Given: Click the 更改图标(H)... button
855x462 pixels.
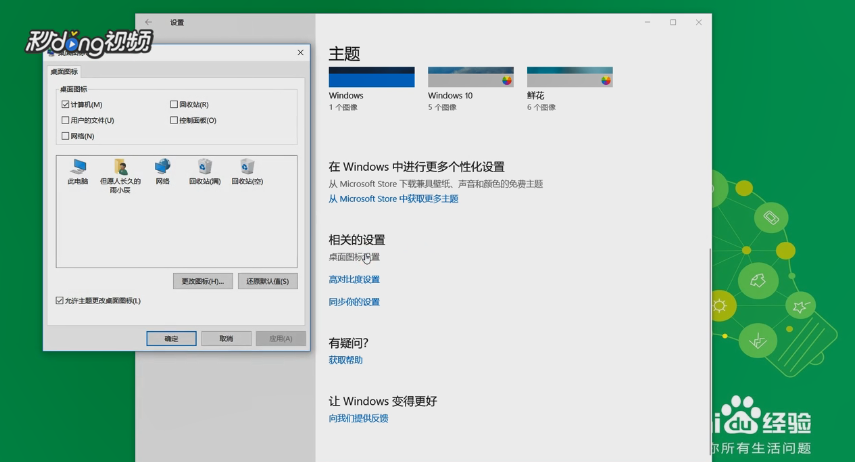Looking at the screenshot, I should click(x=203, y=281).
